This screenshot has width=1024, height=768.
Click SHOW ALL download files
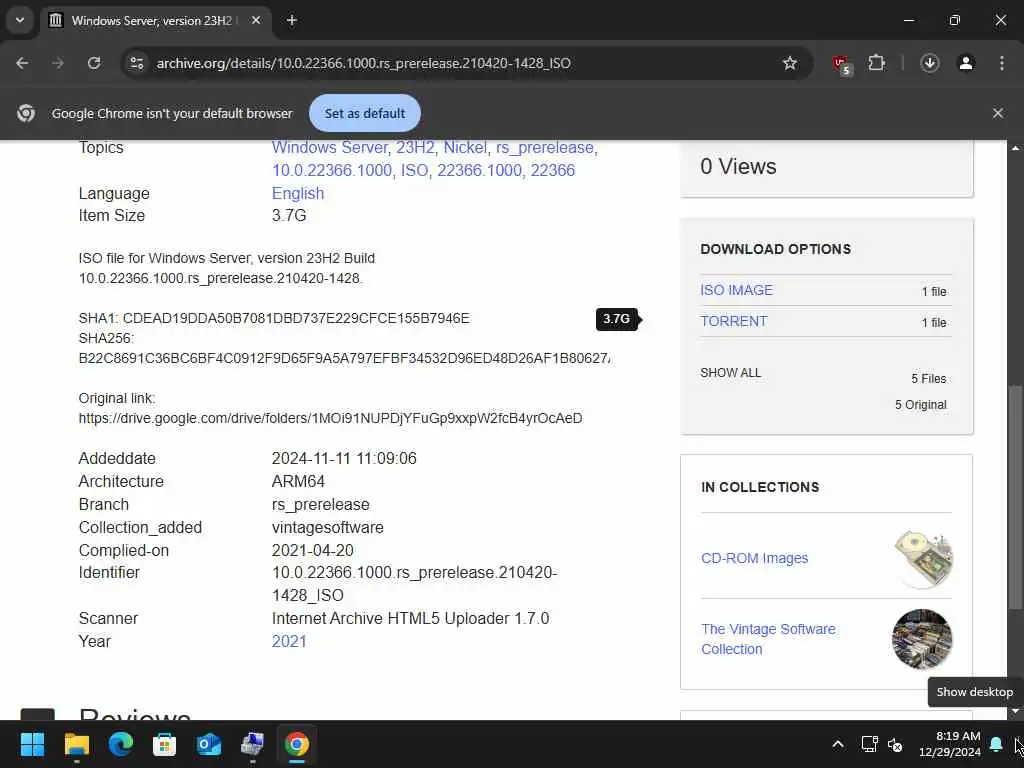point(730,373)
